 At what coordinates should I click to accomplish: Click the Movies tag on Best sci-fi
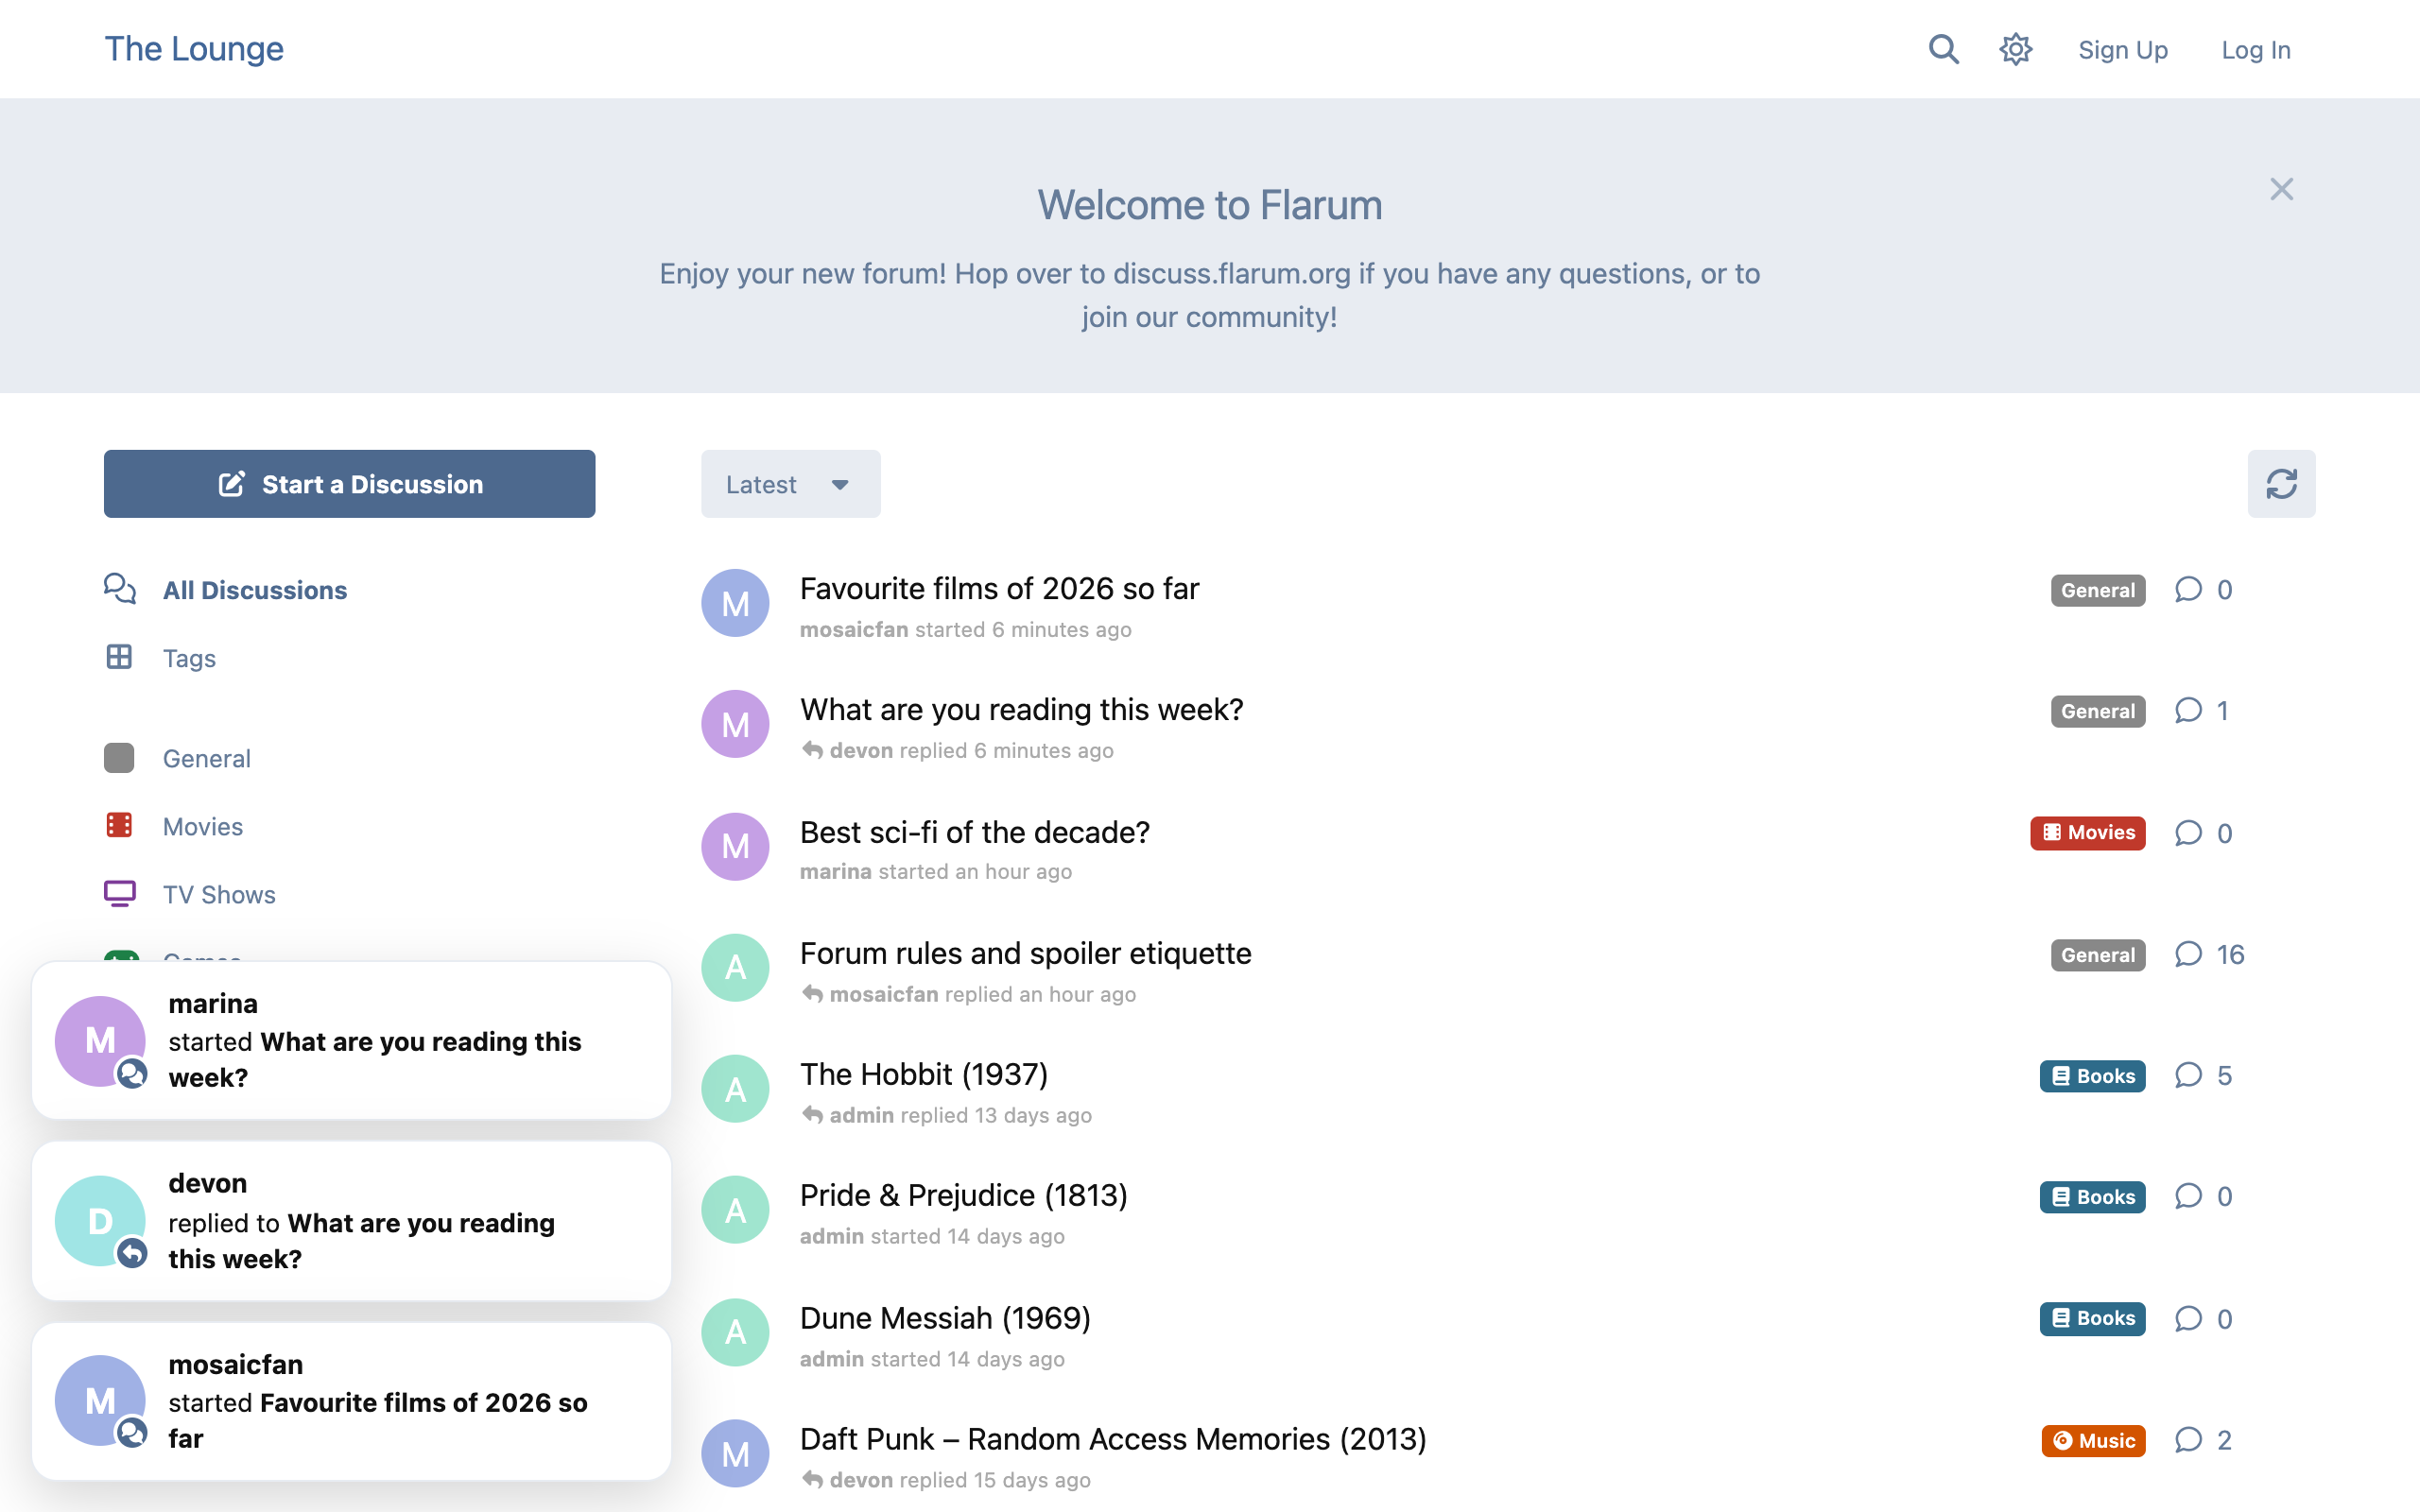tap(2087, 833)
